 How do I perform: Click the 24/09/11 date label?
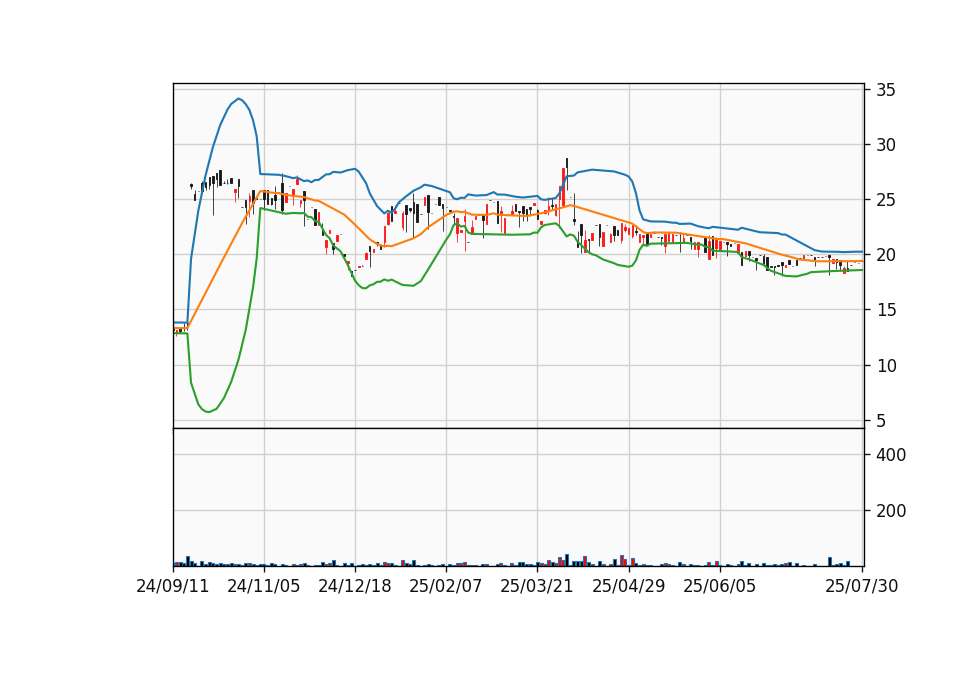(173, 586)
